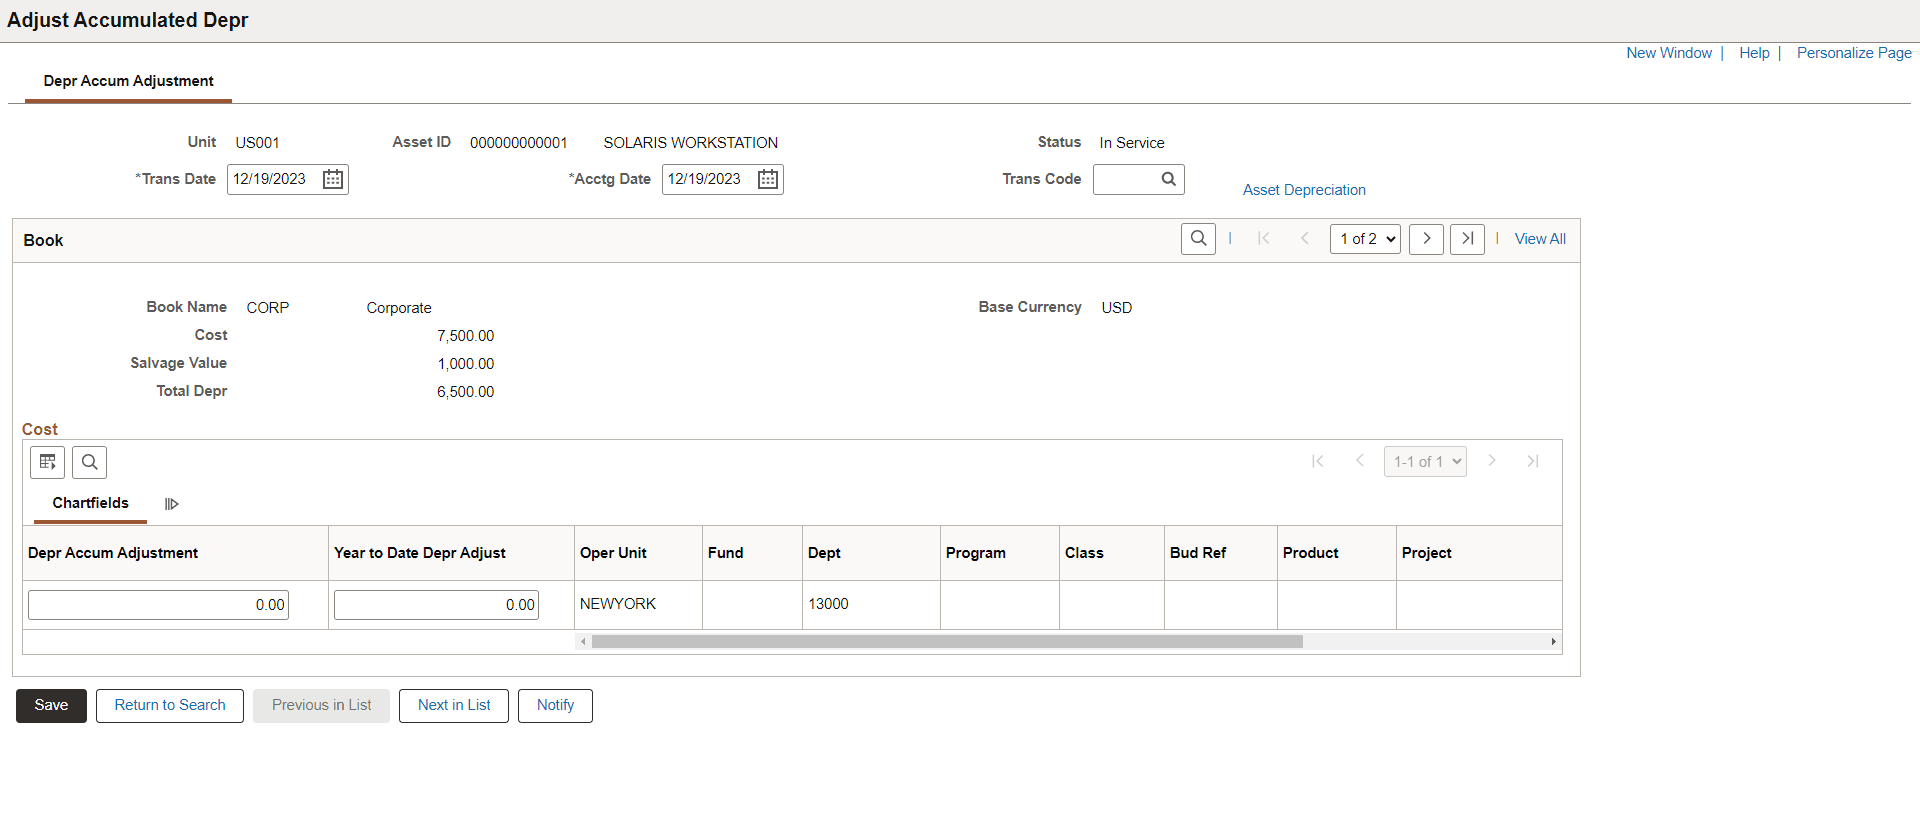This screenshot has width=1920, height=829.
Task: Open the Cost grid personalize icon
Action: (48, 462)
